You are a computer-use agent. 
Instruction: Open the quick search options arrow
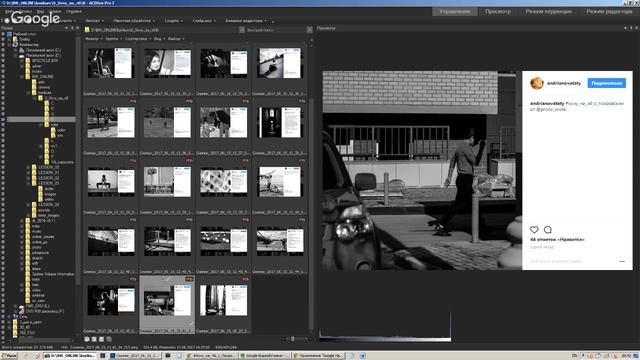309,30
